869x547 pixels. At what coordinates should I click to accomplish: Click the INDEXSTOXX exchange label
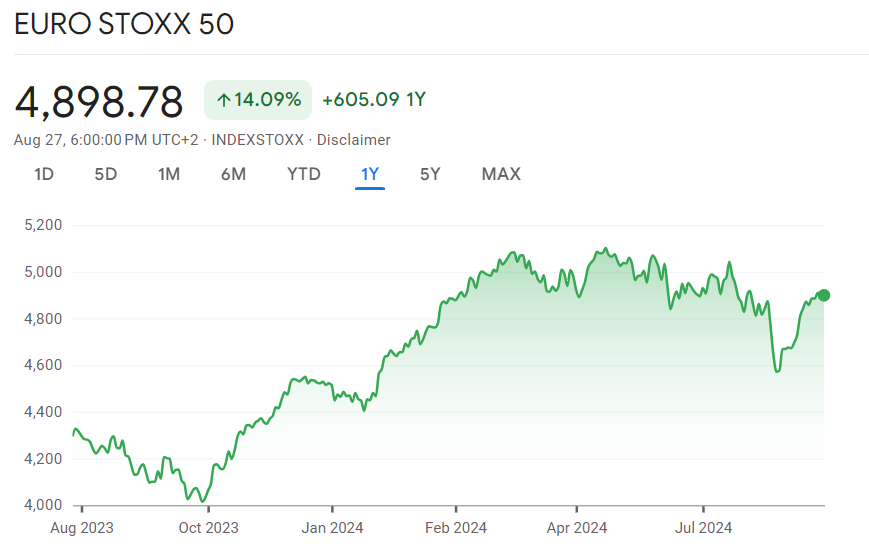tap(258, 140)
